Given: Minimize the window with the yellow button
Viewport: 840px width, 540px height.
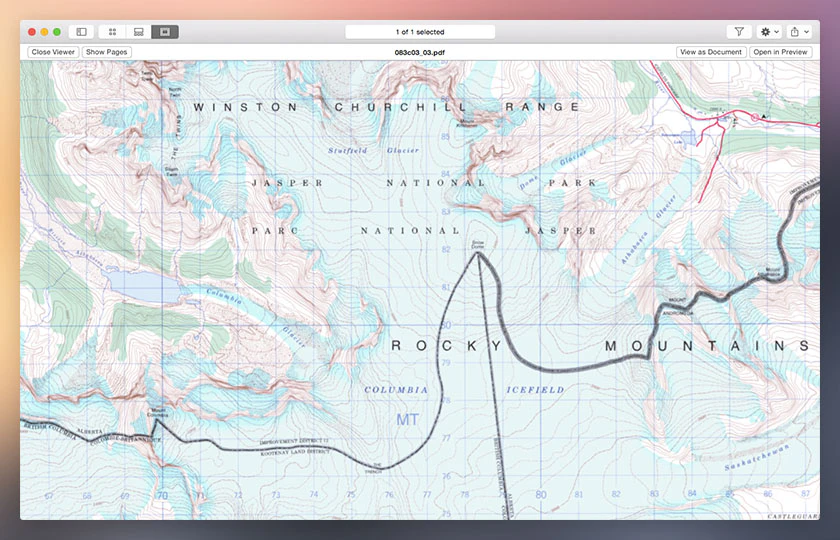Looking at the screenshot, I should coord(44,32).
